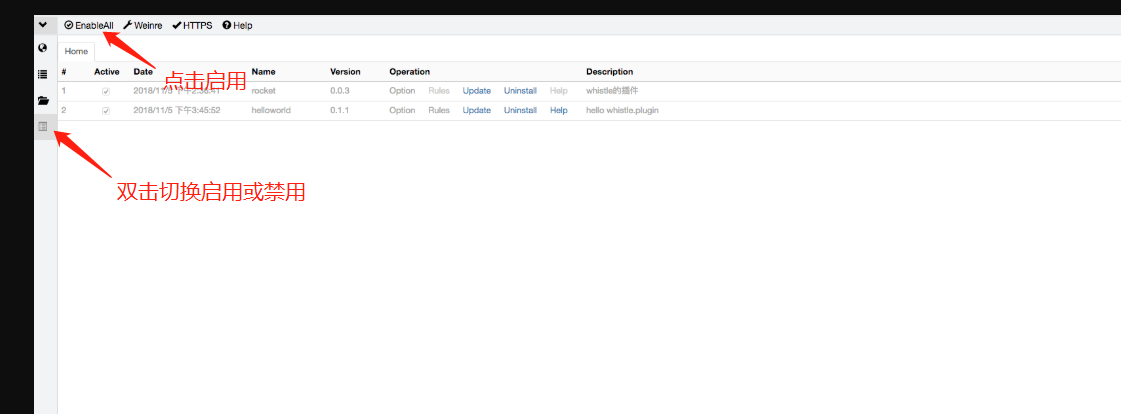Click the Version column header
The width and height of the screenshot is (1121, 414).
[345, 72]
